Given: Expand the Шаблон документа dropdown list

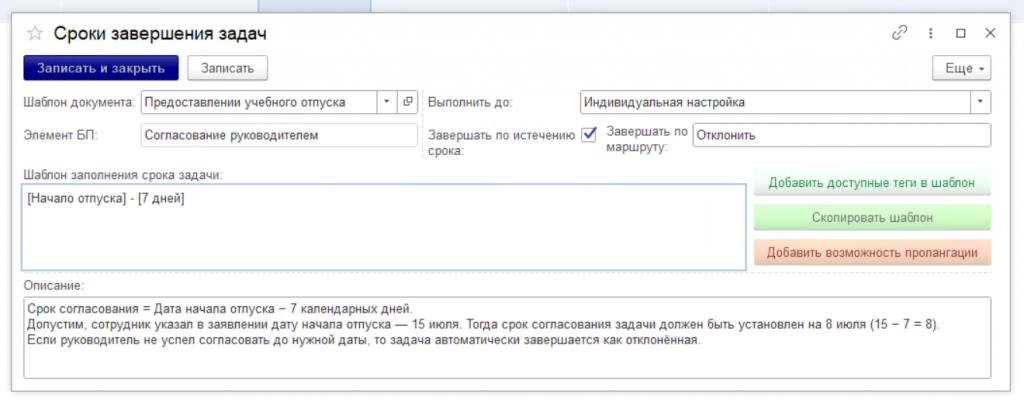Looking at the screenshot, I should click(386, 102).
